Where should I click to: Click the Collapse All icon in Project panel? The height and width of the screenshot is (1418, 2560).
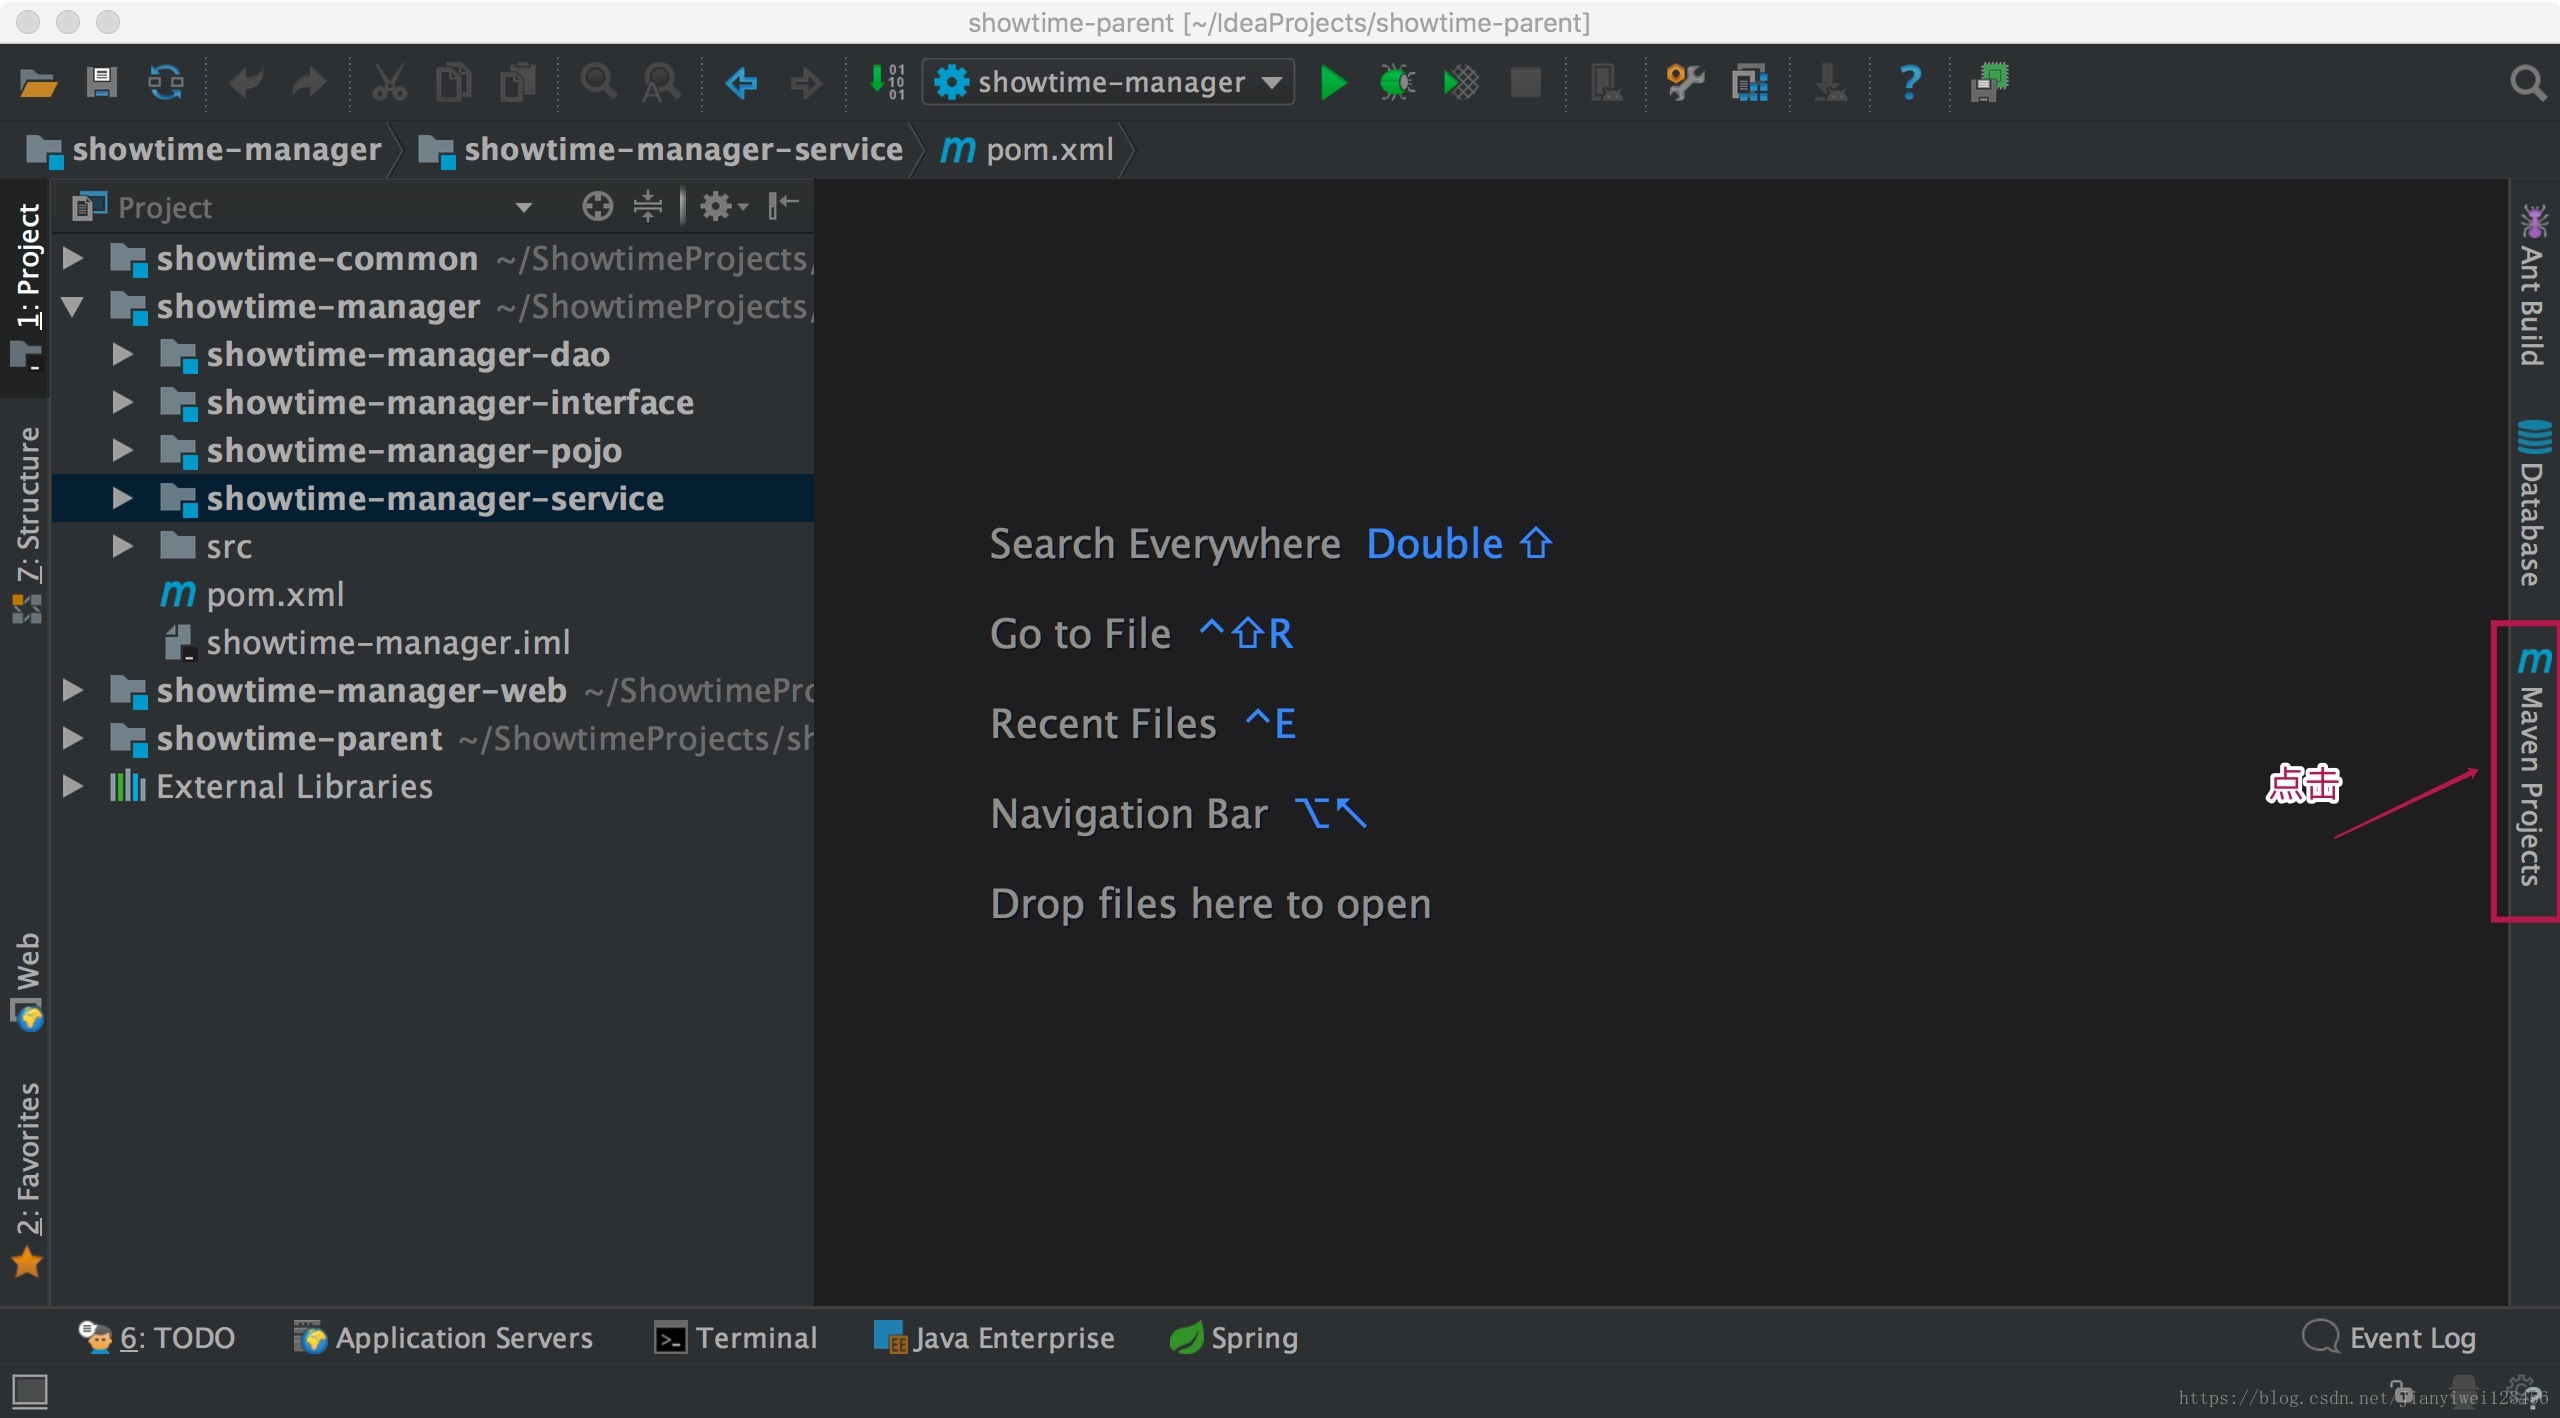(648, 207)
